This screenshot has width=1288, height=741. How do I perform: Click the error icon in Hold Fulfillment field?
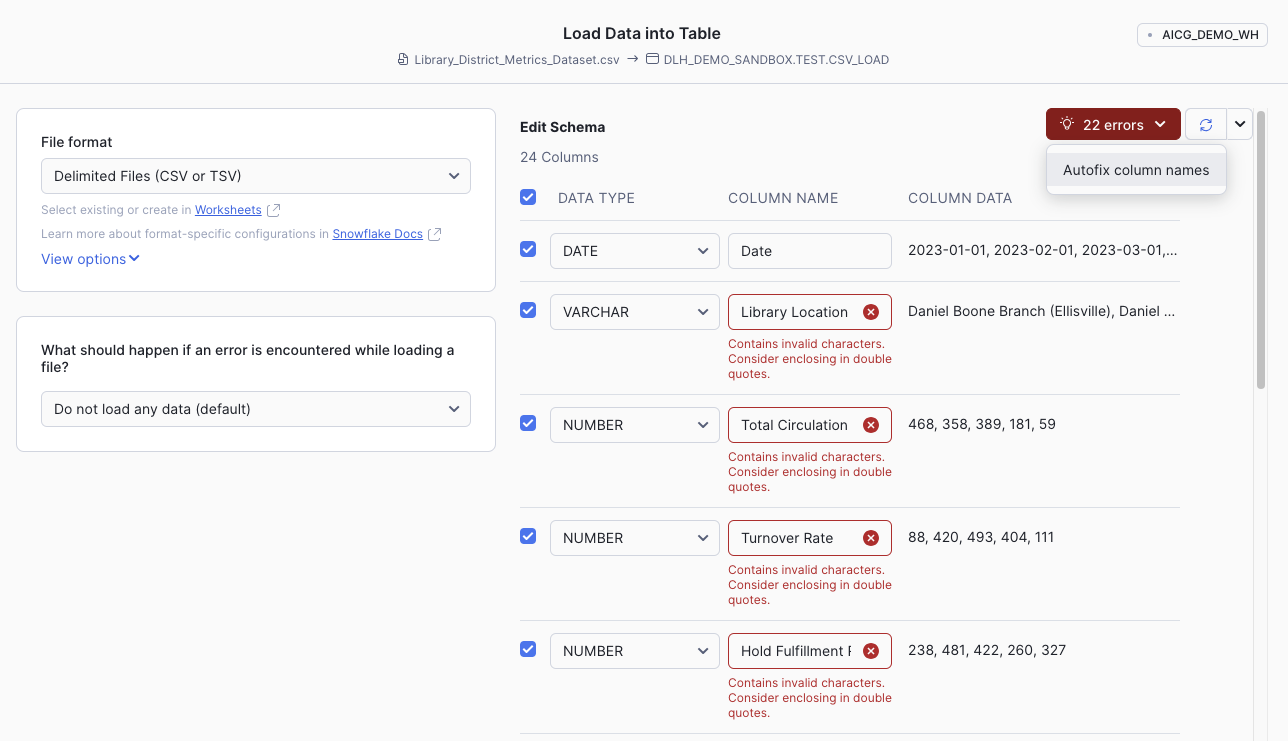(870, 651)
